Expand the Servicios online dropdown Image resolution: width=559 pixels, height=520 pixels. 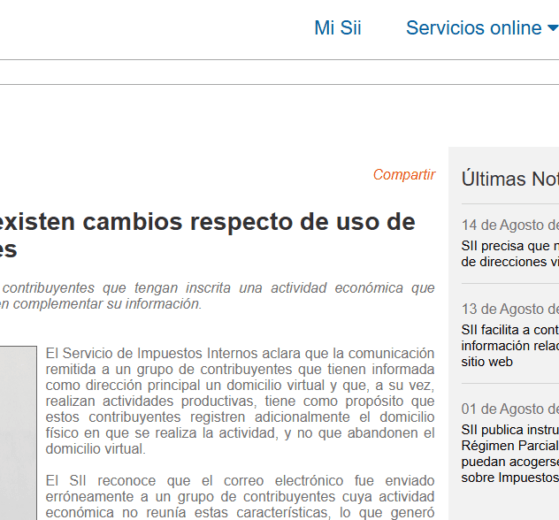pyautogui.click(x=482, y=28)
